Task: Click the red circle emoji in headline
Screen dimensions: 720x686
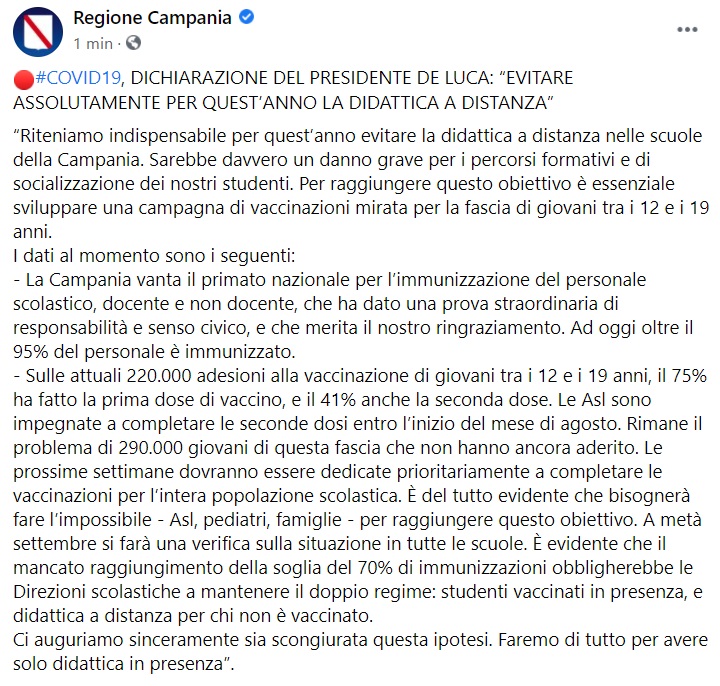Action: 23,78
